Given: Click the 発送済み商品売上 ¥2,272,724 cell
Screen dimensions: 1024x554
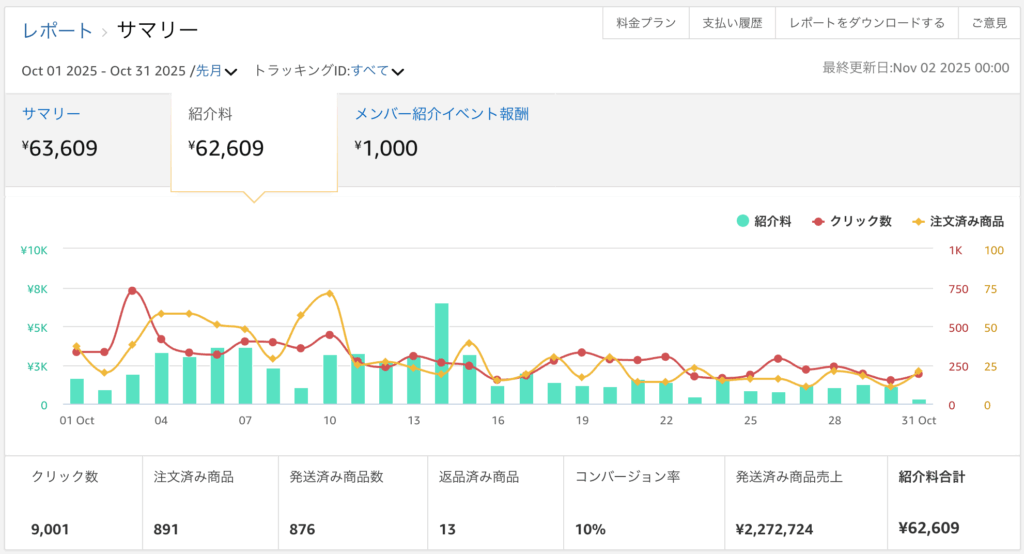Looking at the screenshot, I should tap(806, 502).
